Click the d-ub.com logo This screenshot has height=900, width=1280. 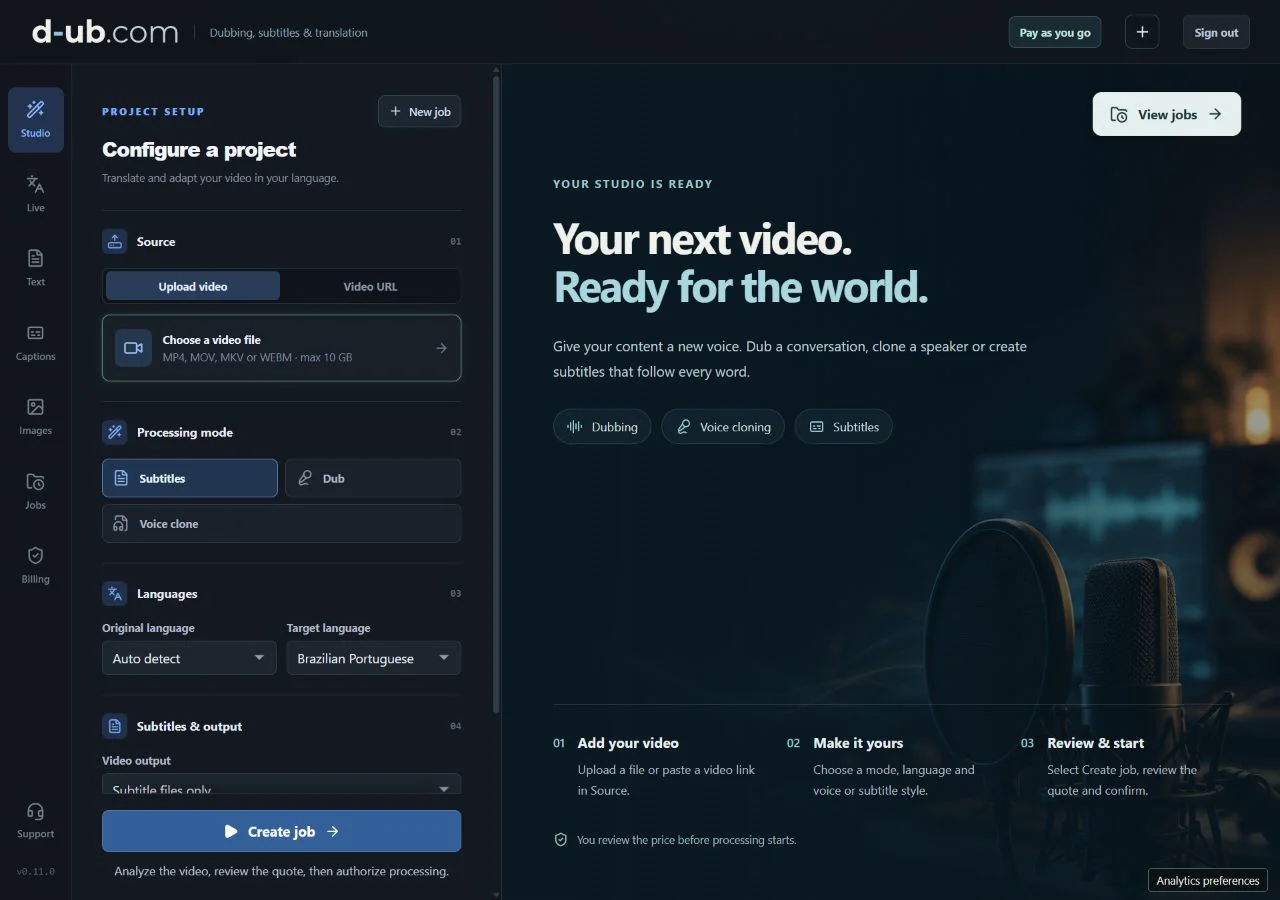coord(105,32)
